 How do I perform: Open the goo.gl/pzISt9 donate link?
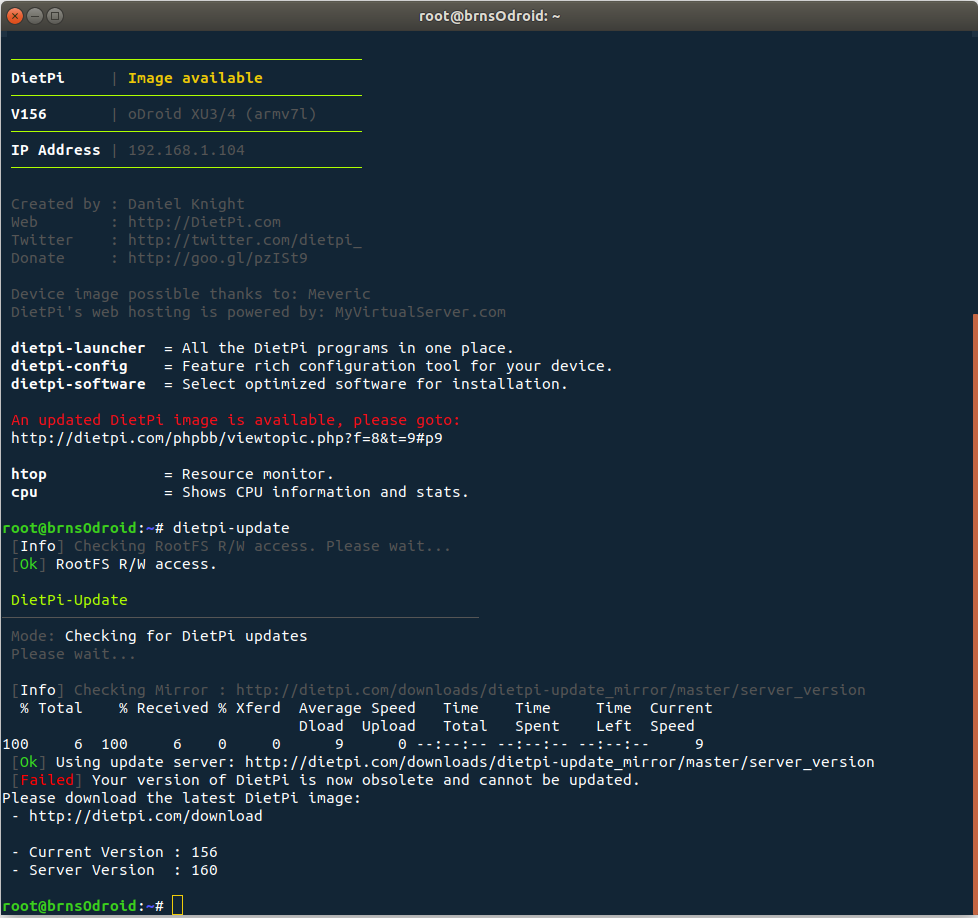(x=218, y=258)
